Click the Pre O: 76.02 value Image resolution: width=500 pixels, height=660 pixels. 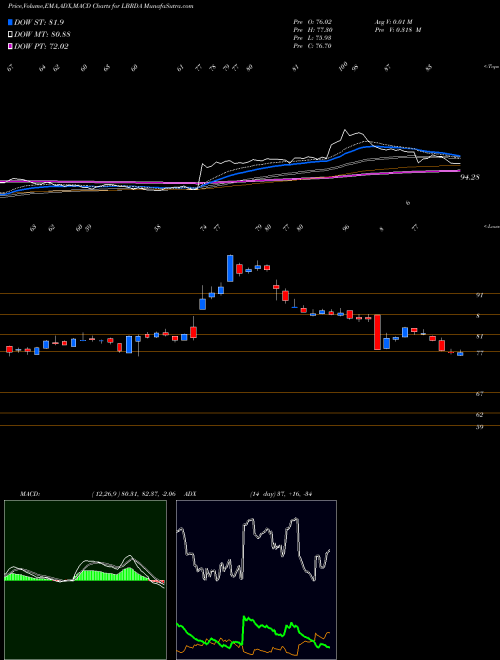click(x=313, y=22)
